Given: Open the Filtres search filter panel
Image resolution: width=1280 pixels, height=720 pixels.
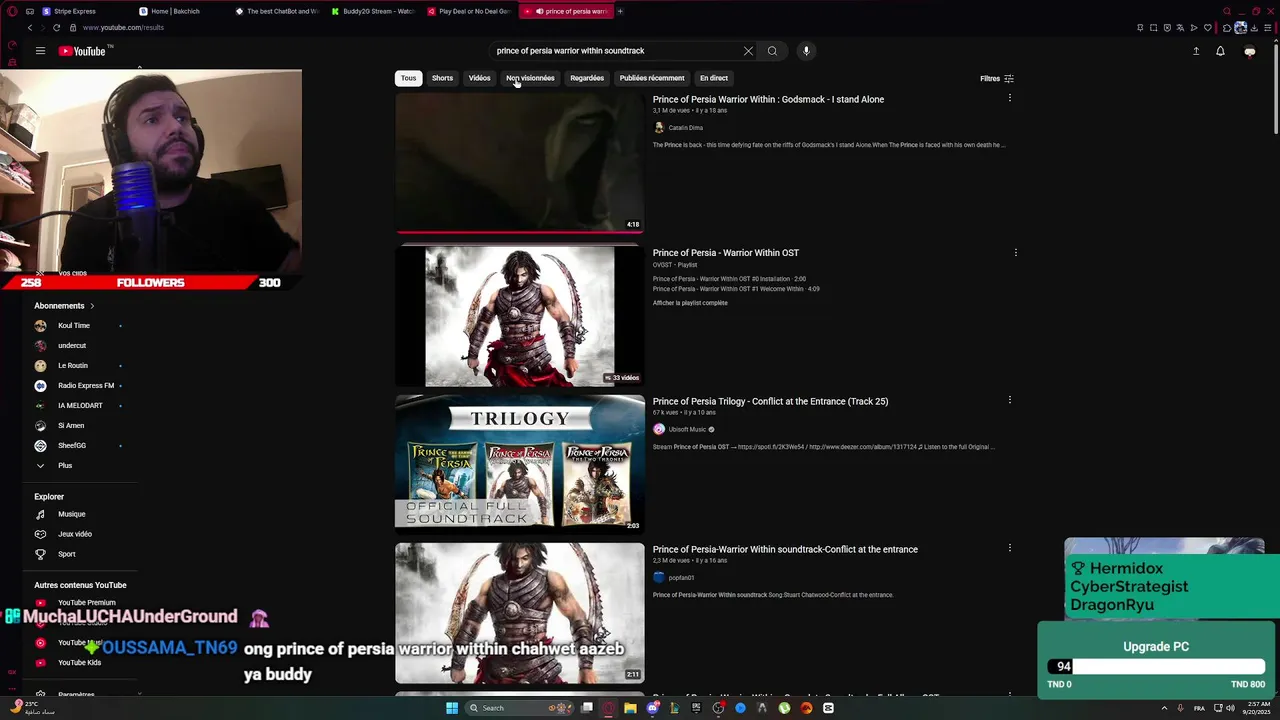Looking at the screenshot, I should click(x=997, y=78).
